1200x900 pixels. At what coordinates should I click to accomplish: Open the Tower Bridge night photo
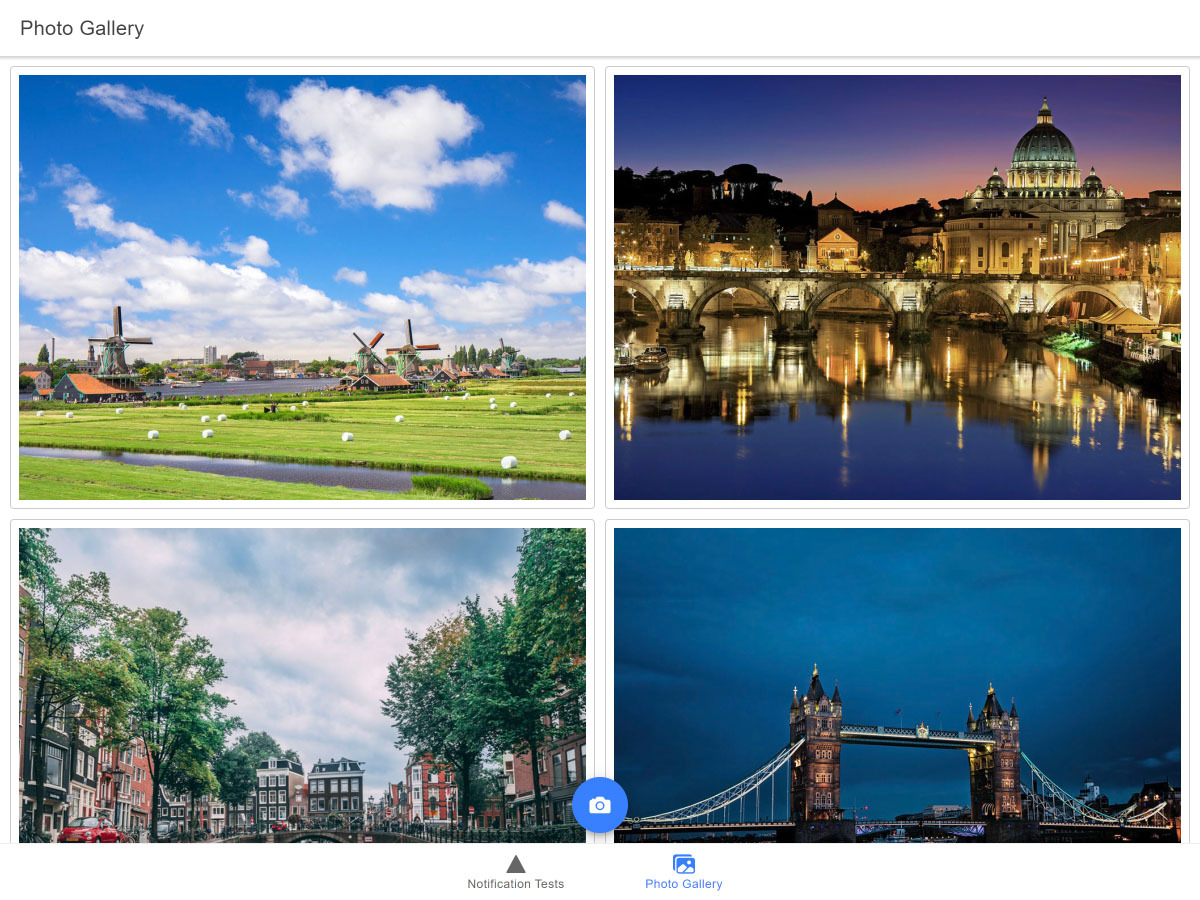point(897,685)
